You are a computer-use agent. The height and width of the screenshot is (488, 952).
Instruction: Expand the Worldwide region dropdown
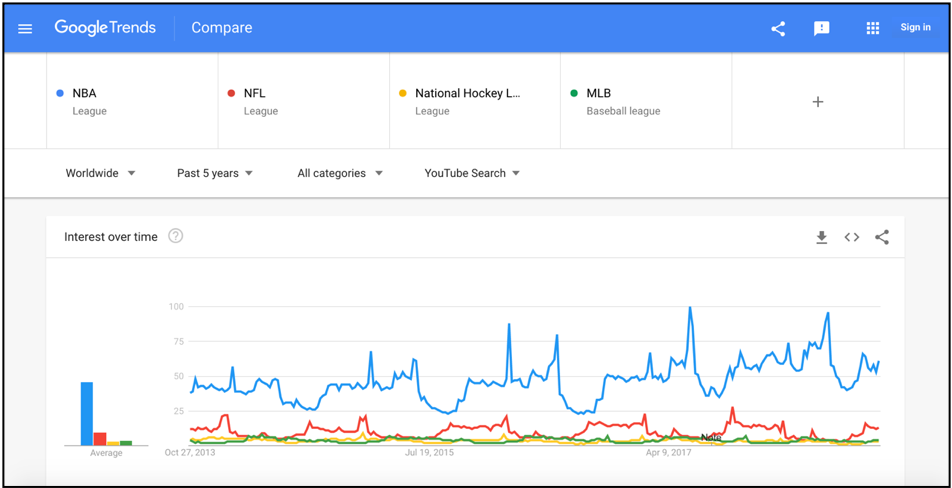(x=100, y=173)
